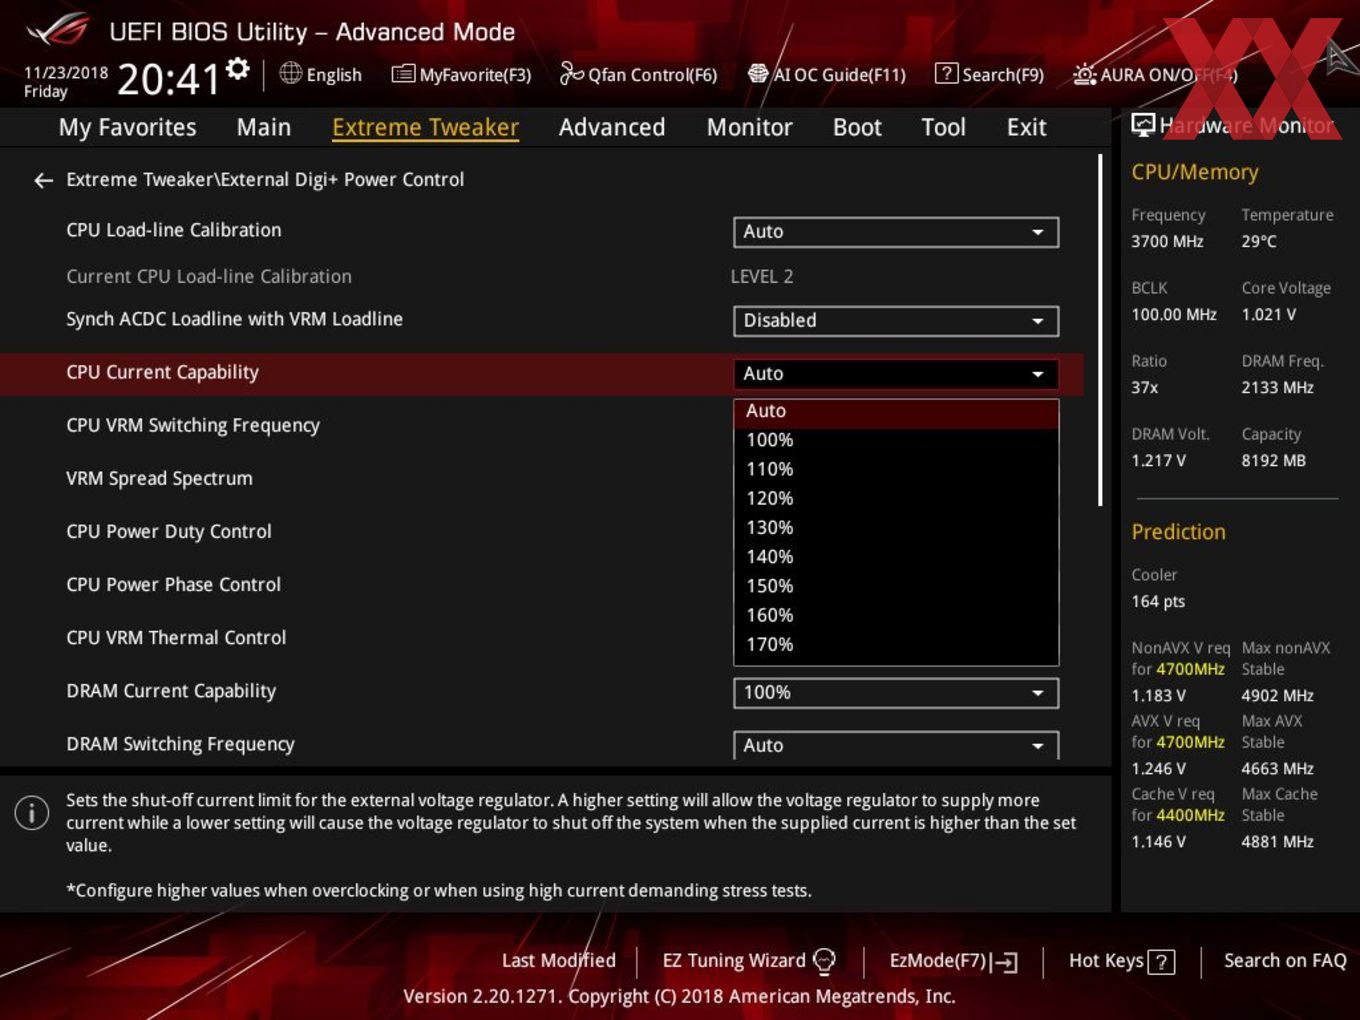Click the LEVEL 2 calibration value

pos(762,277)
